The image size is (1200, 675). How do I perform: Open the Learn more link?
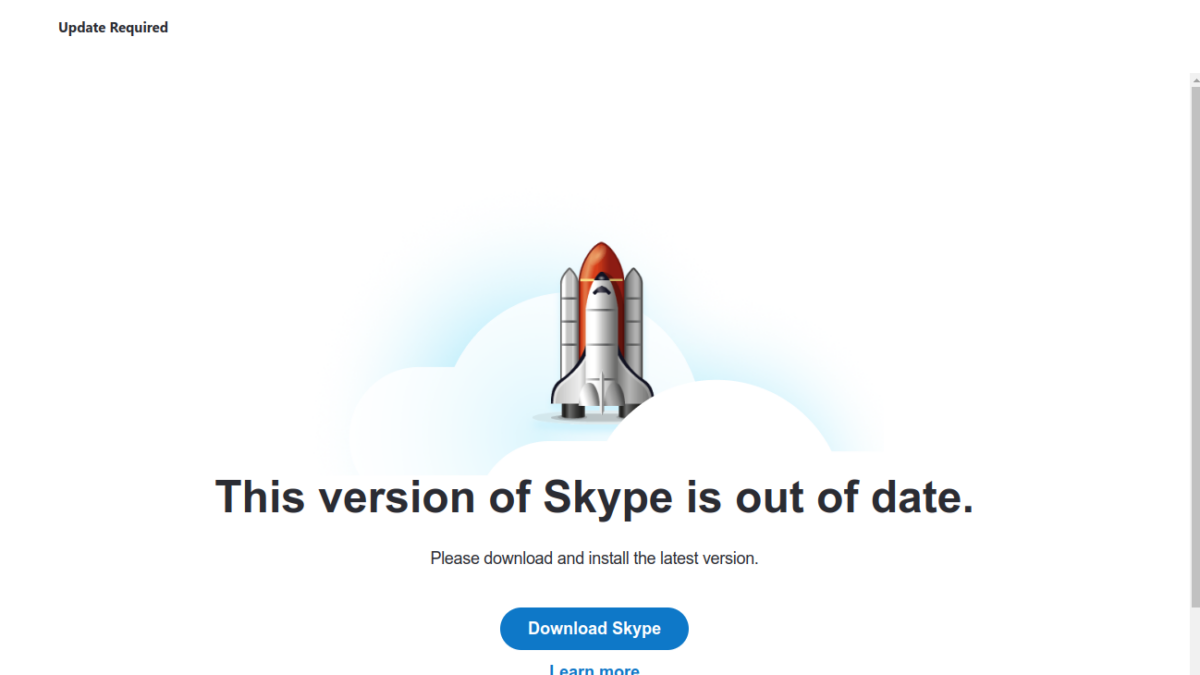pyautogui.click(x=594, y=669)
